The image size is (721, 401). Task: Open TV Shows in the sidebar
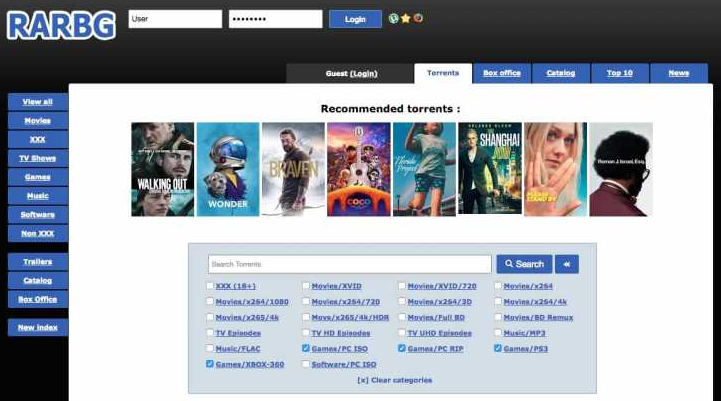38,158
